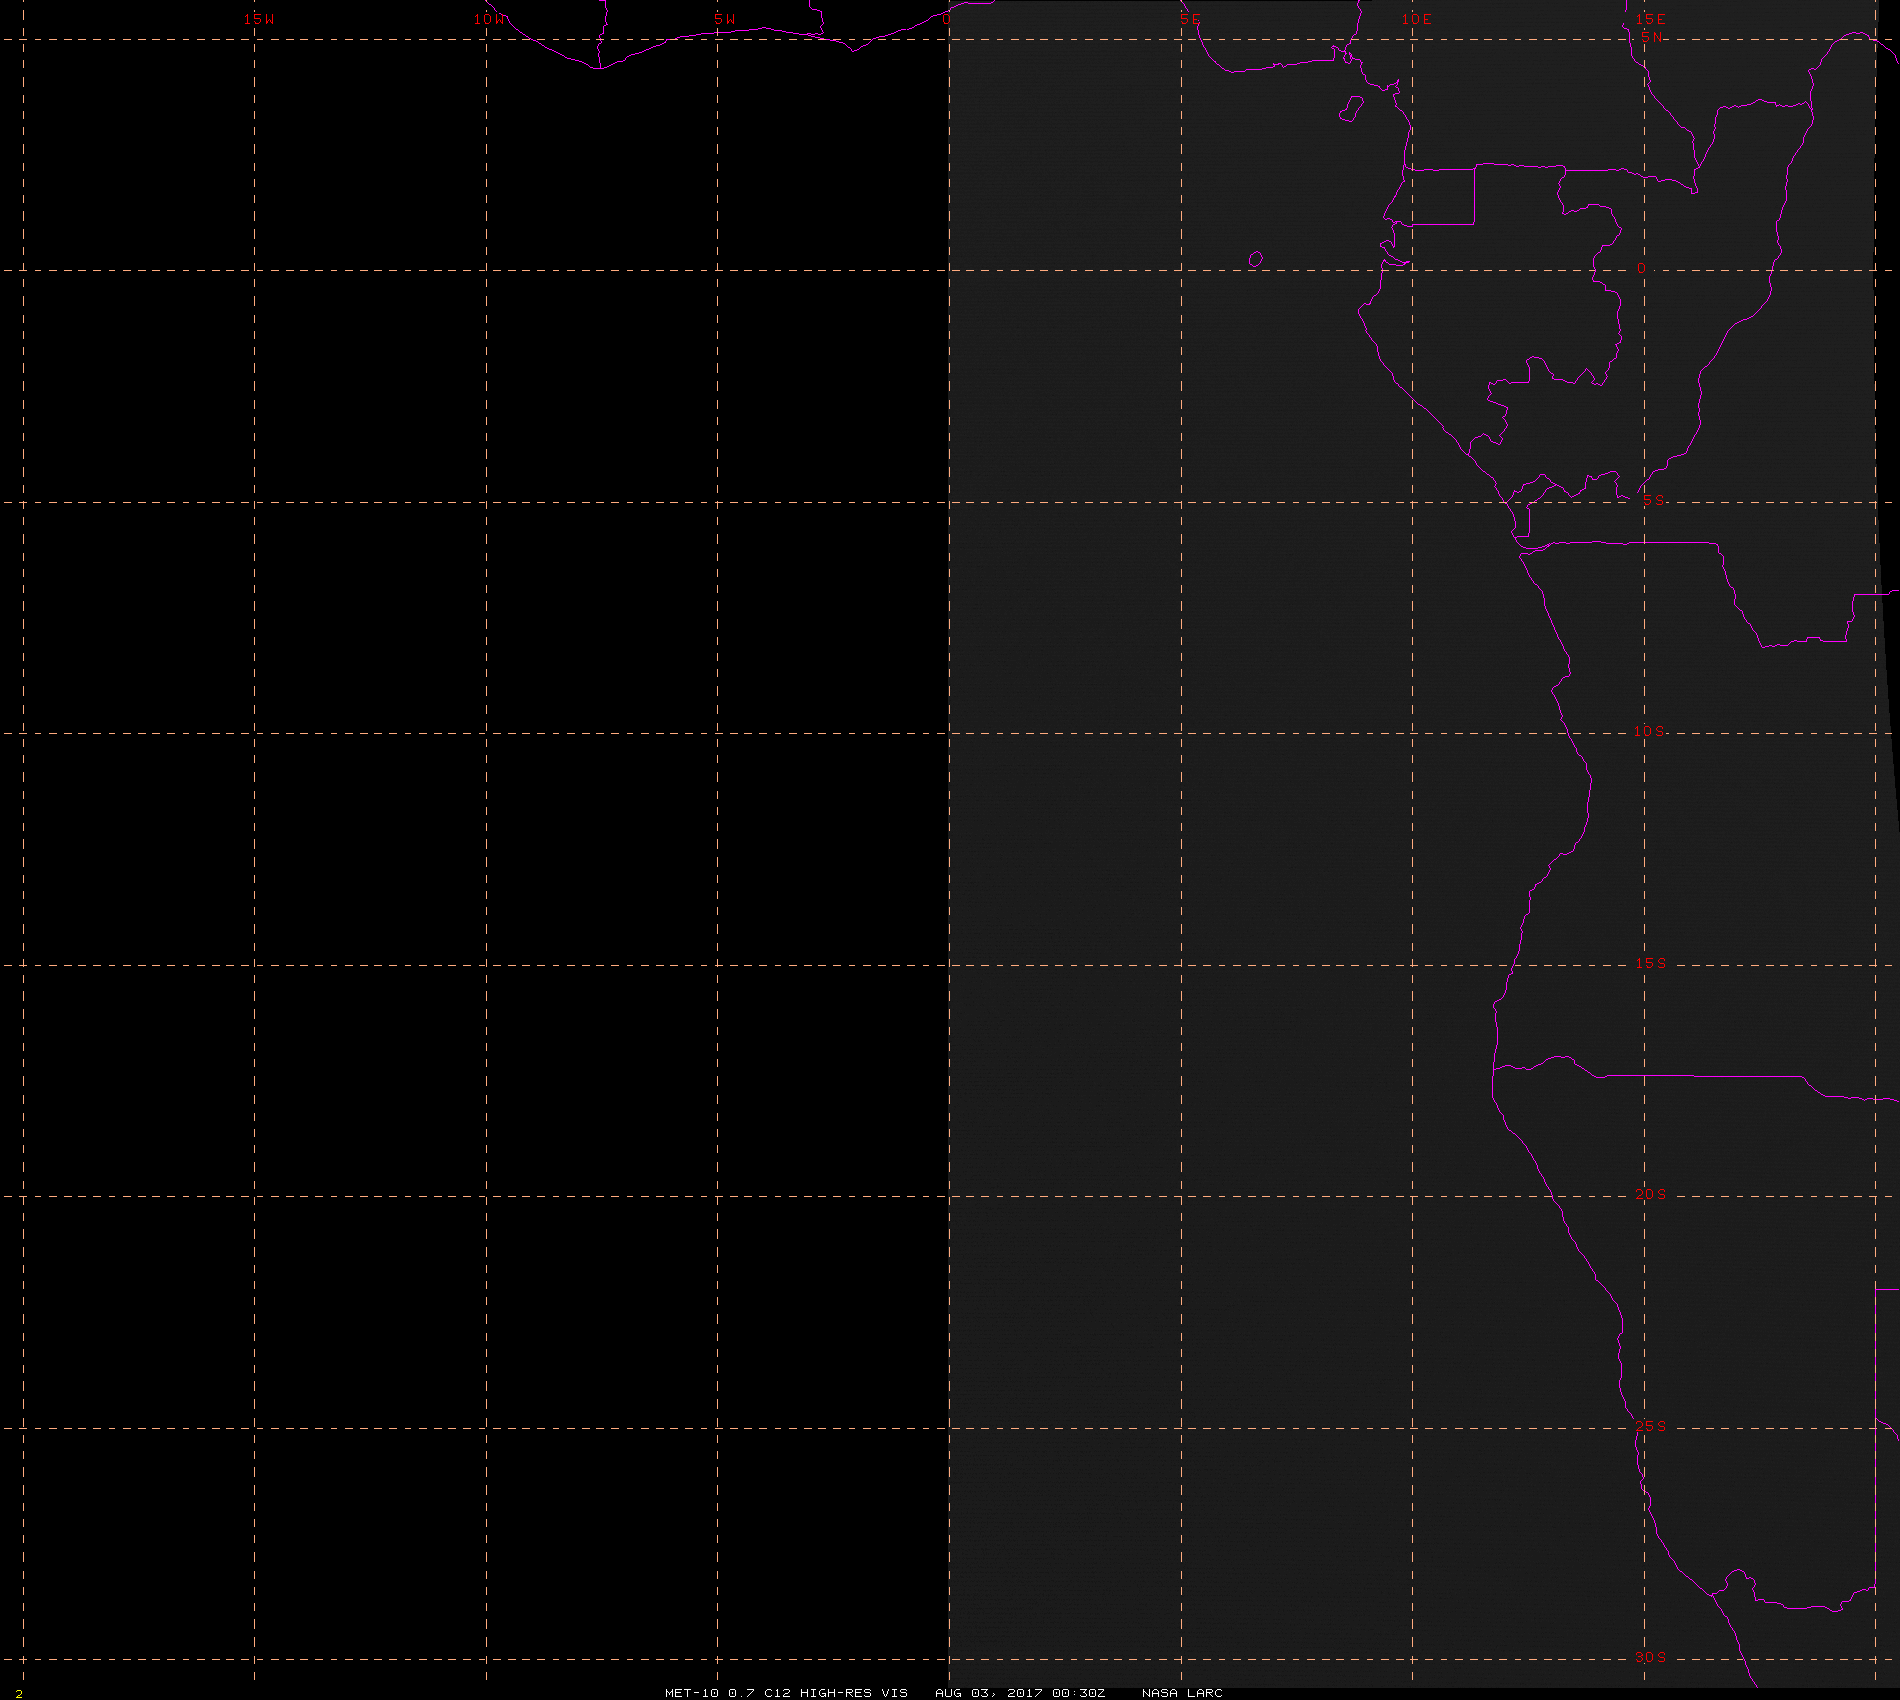The width and height of the screenshot is (1900, 1700).
Task: Click the NASA LARC credit text
Action: point(1182,1692)
